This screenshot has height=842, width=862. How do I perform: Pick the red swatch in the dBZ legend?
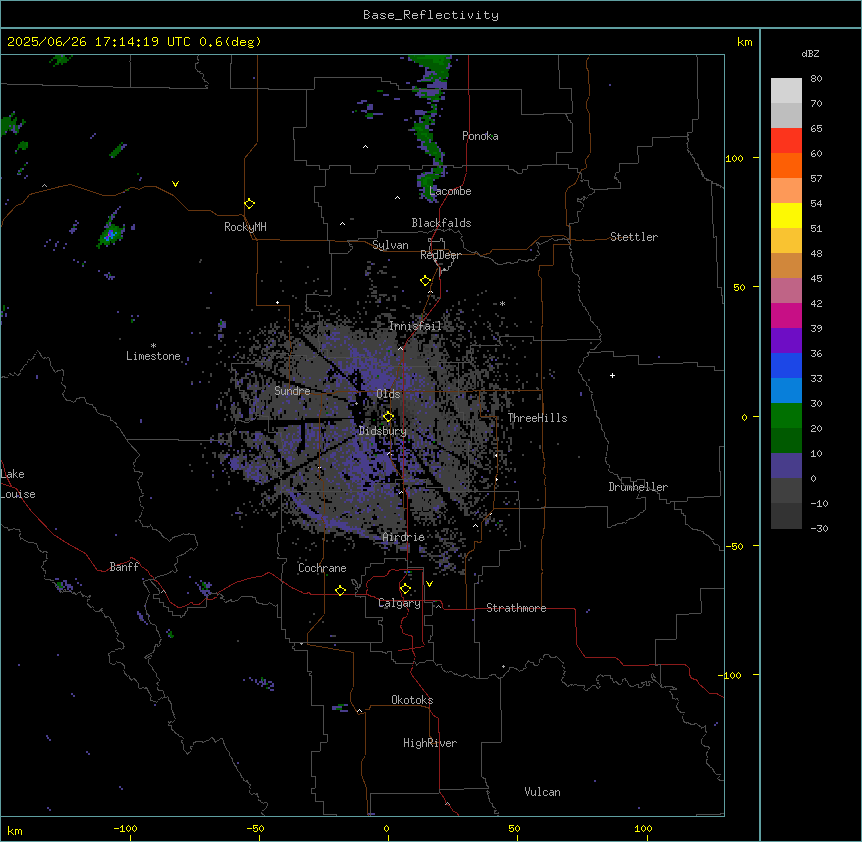[786, 141]
